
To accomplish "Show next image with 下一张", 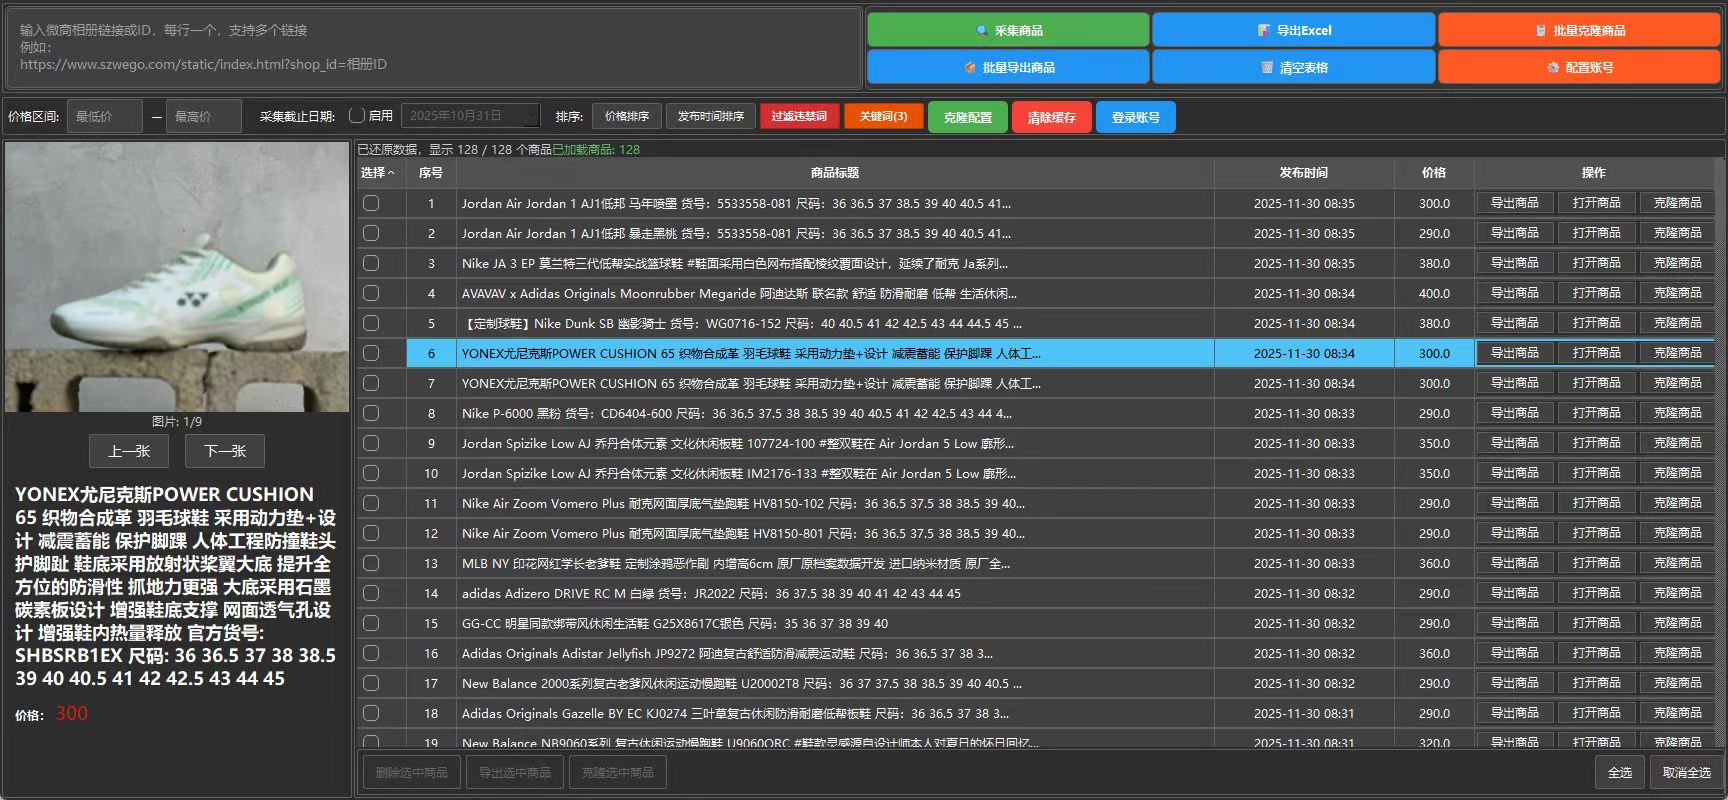I will (225, 451).
